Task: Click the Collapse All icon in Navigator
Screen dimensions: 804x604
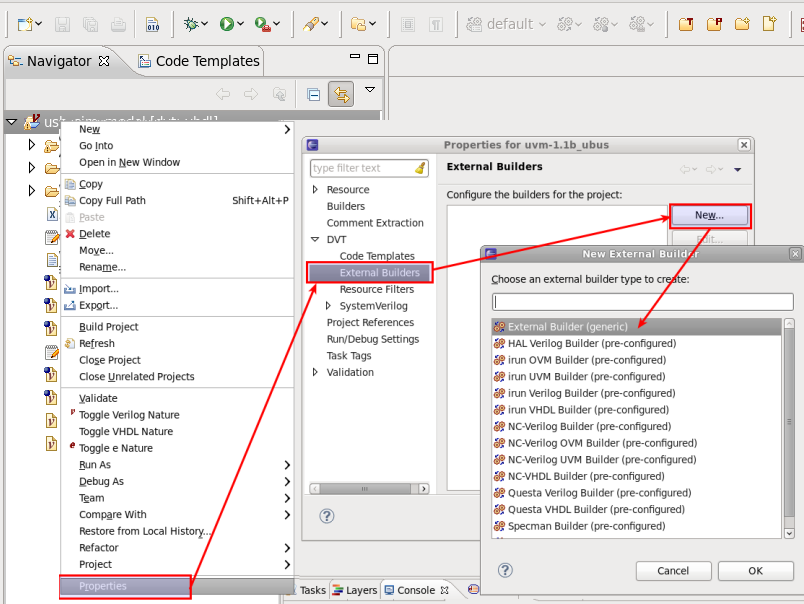Action: coord(314,94)
